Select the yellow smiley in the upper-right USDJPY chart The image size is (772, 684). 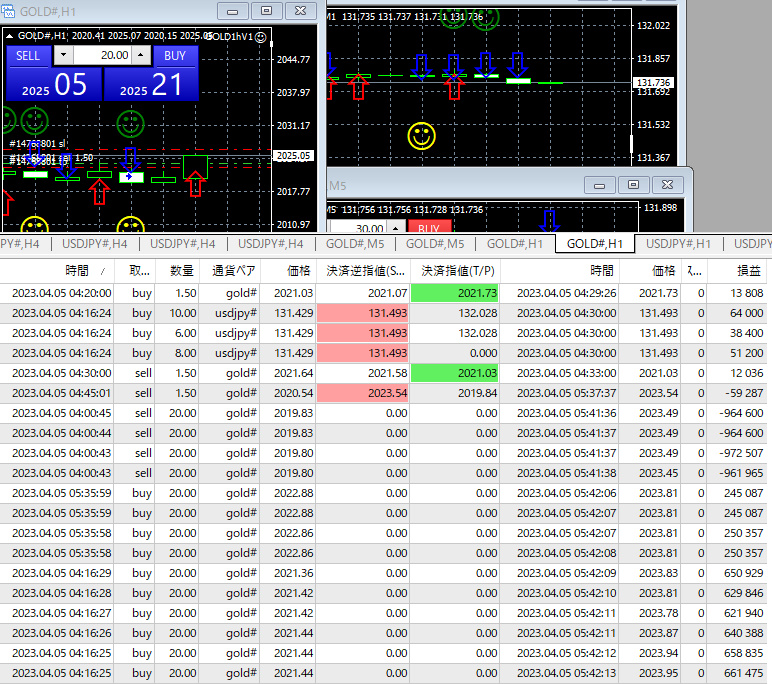click(421, 135)
